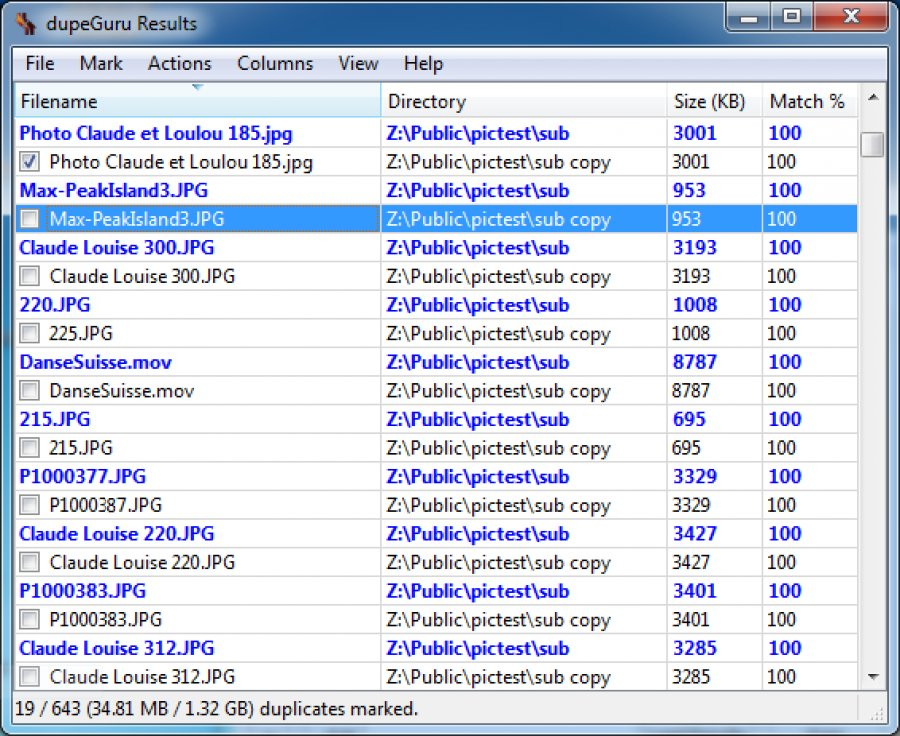Uncheck the Photo Claude et Loulou 185.jpg checkbox

[30, 162]
